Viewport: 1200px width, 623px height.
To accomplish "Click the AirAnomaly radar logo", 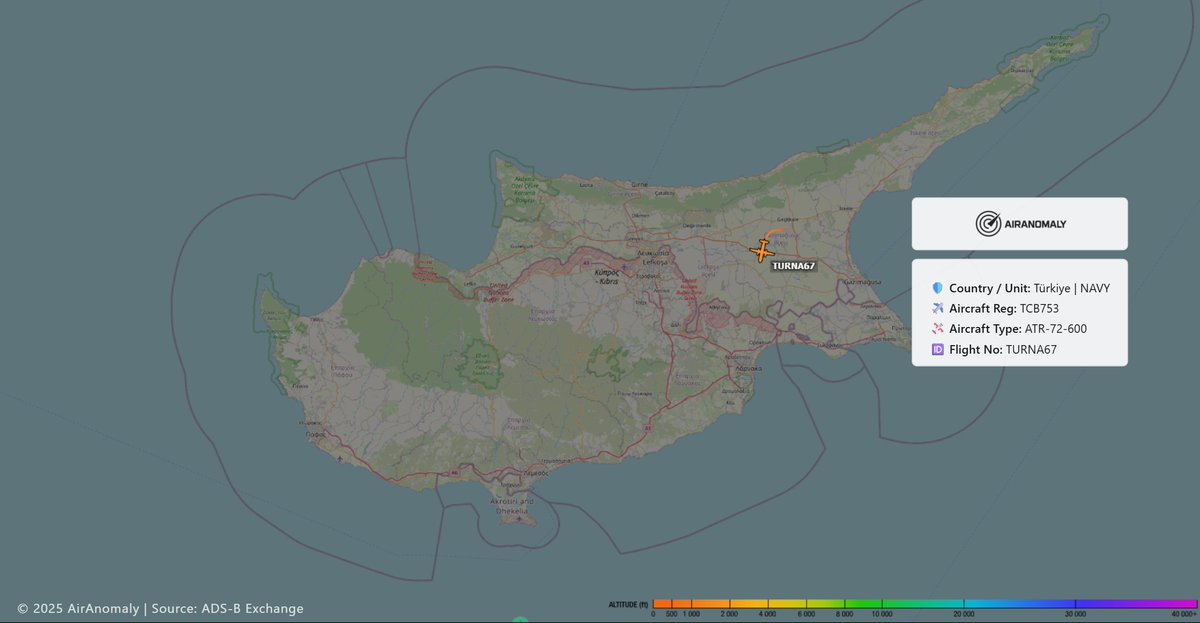I will [988, 224].
